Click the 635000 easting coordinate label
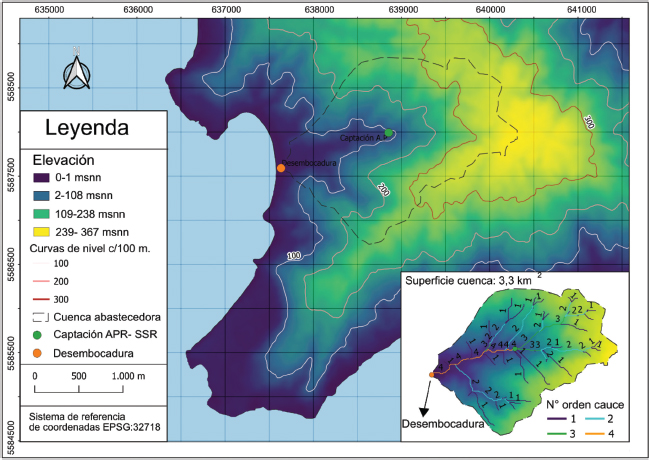Image resolution: width=649 pixels, height=460 pixels. (50, 10)
